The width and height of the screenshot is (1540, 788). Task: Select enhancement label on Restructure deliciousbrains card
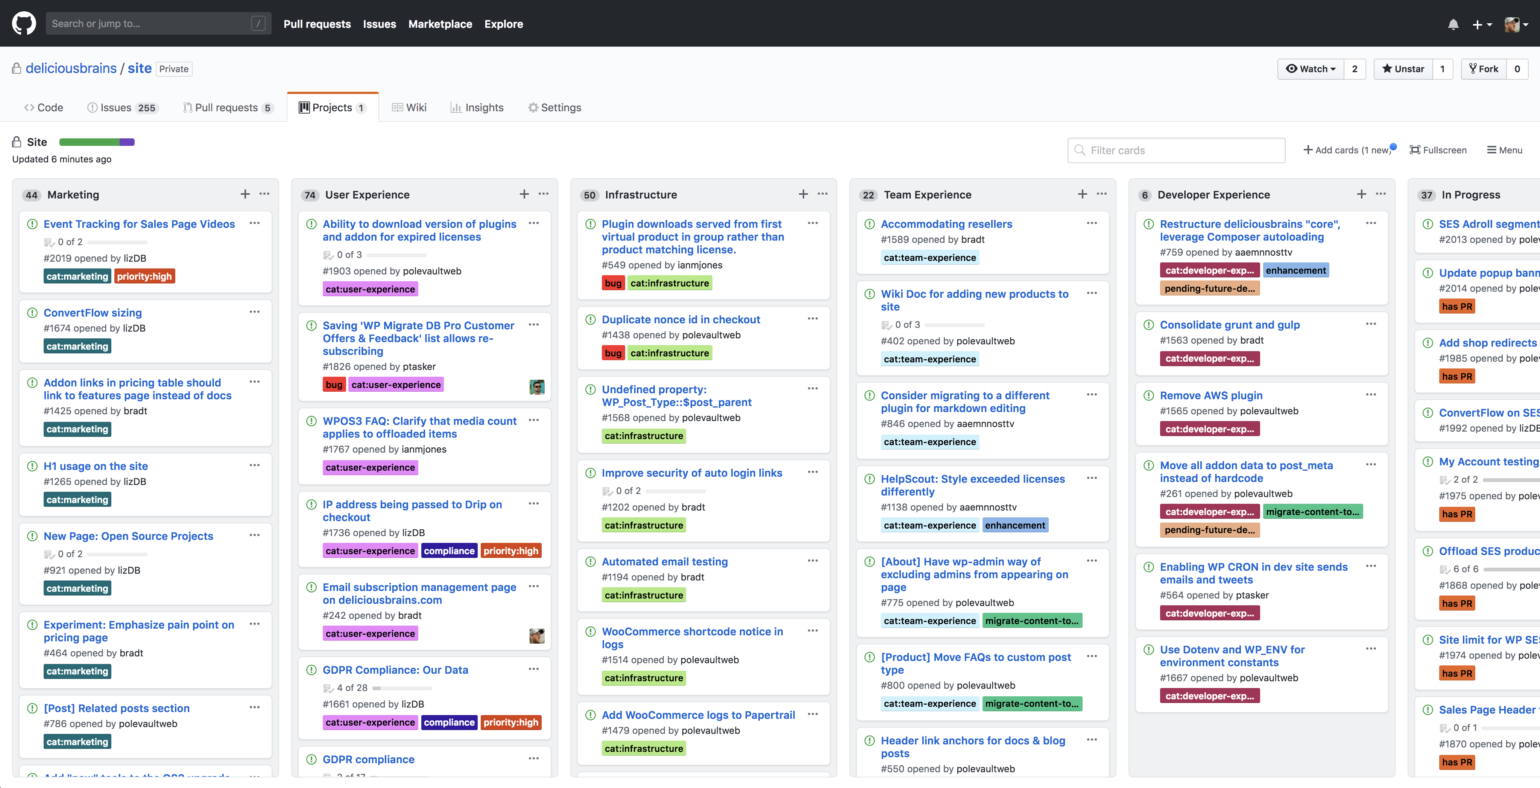(1296, 270)
